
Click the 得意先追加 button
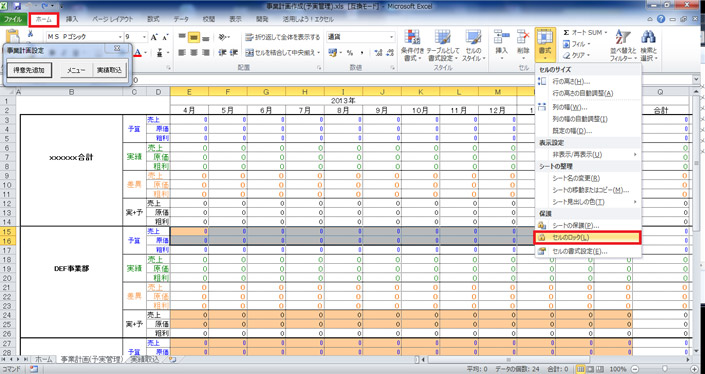click(29, 70)
